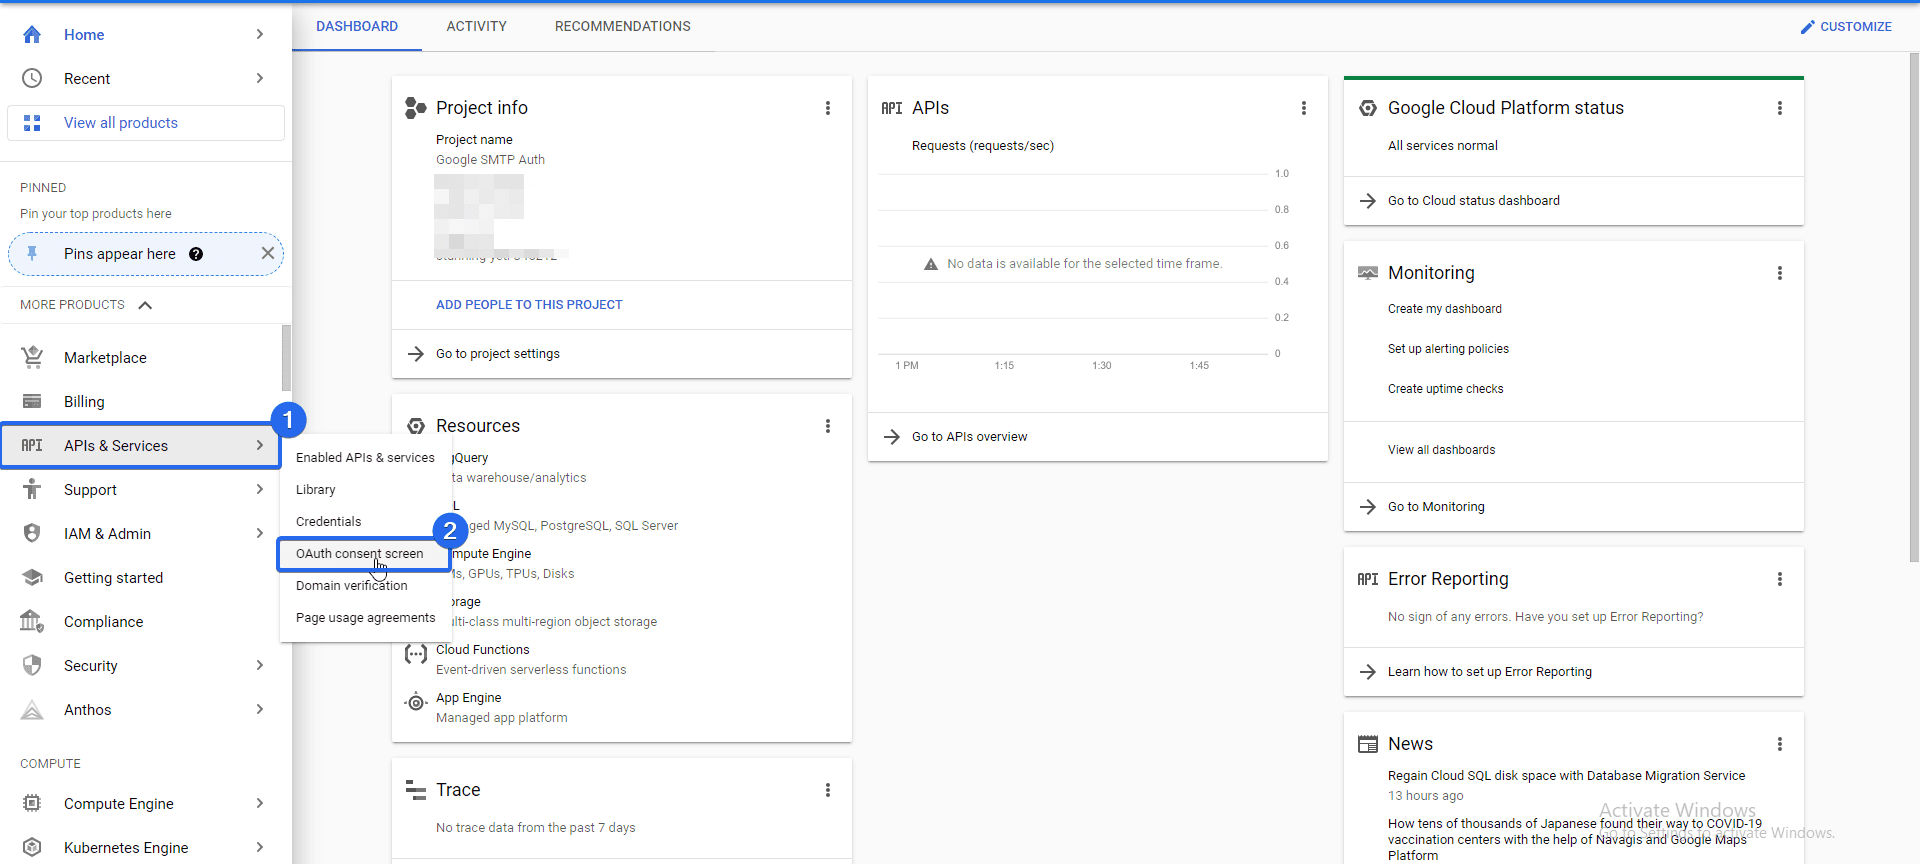Click the Cloud Functions icon in Resources
1920x864 pixels.
[416, 655]
